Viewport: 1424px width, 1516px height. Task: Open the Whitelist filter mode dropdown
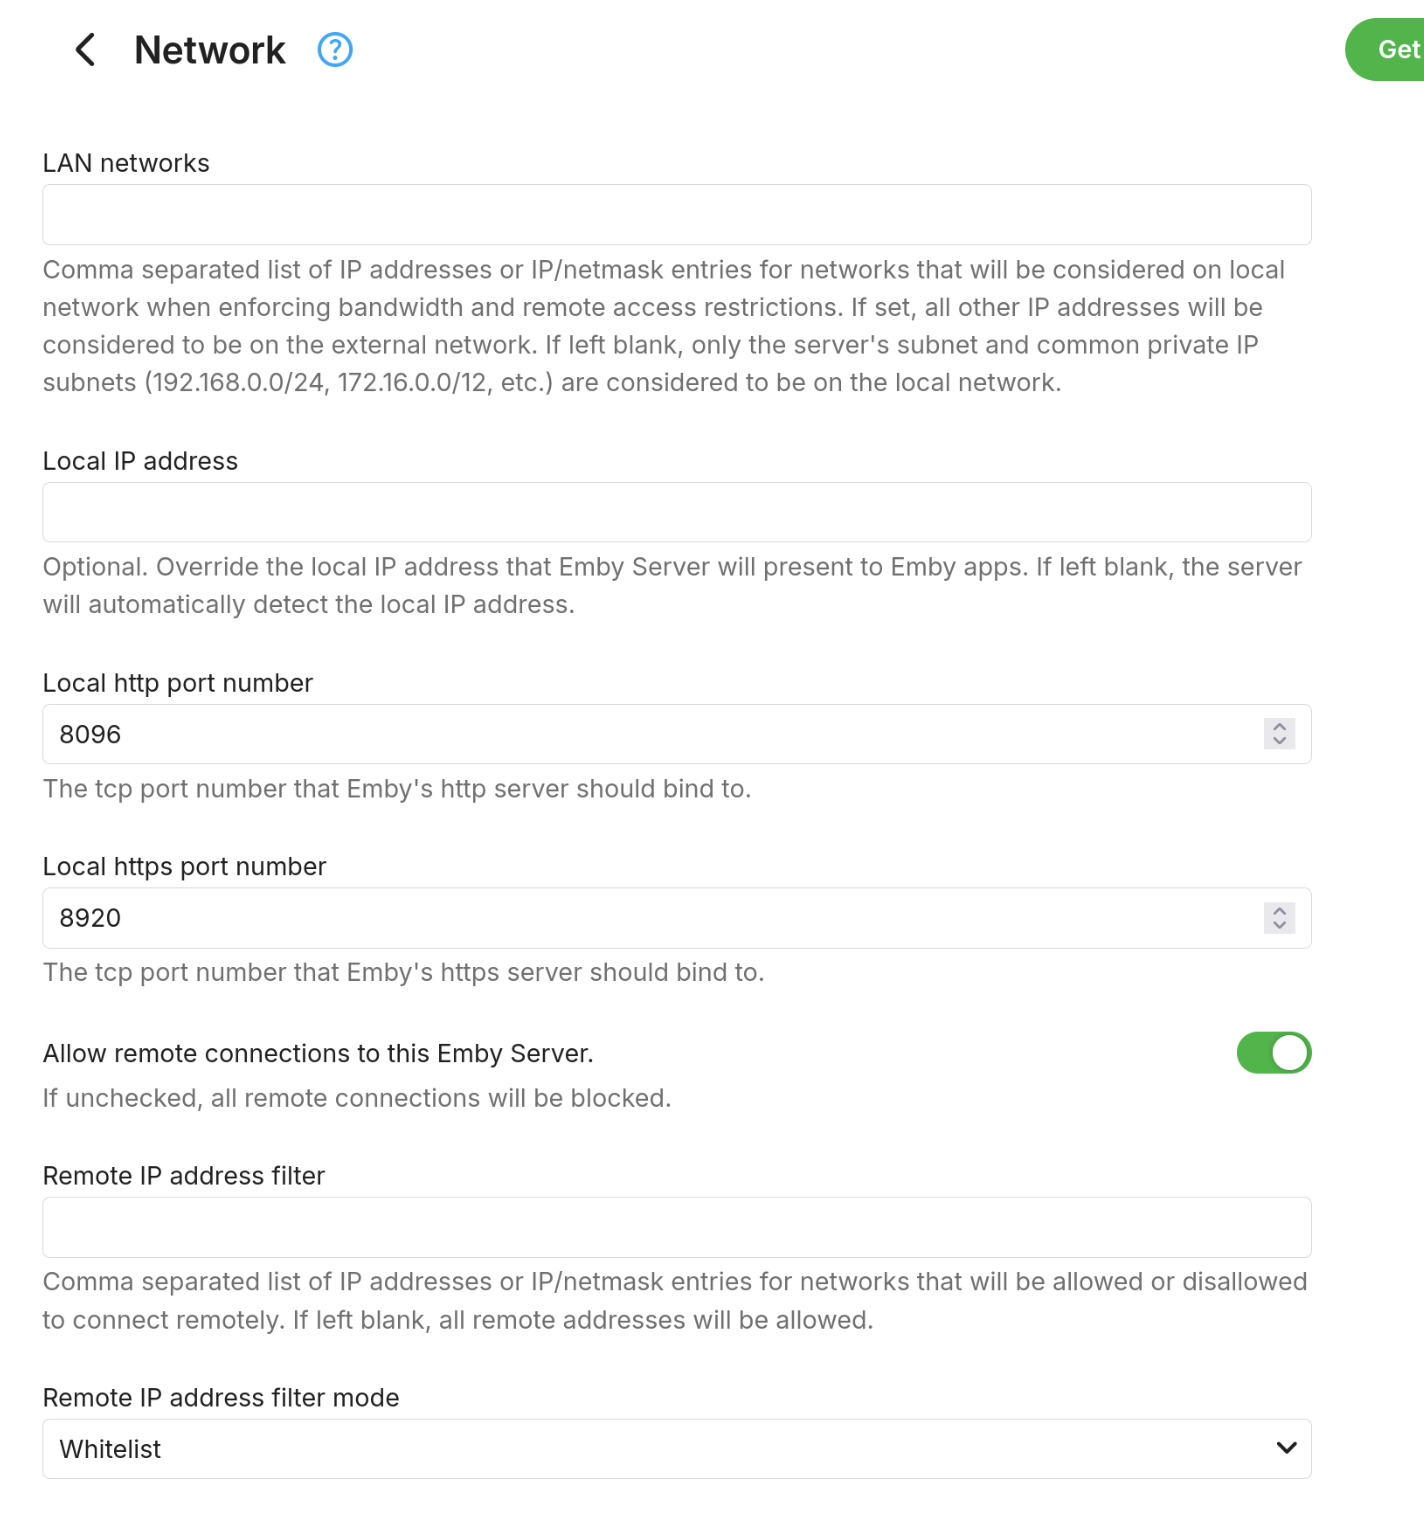(677, 1449)
